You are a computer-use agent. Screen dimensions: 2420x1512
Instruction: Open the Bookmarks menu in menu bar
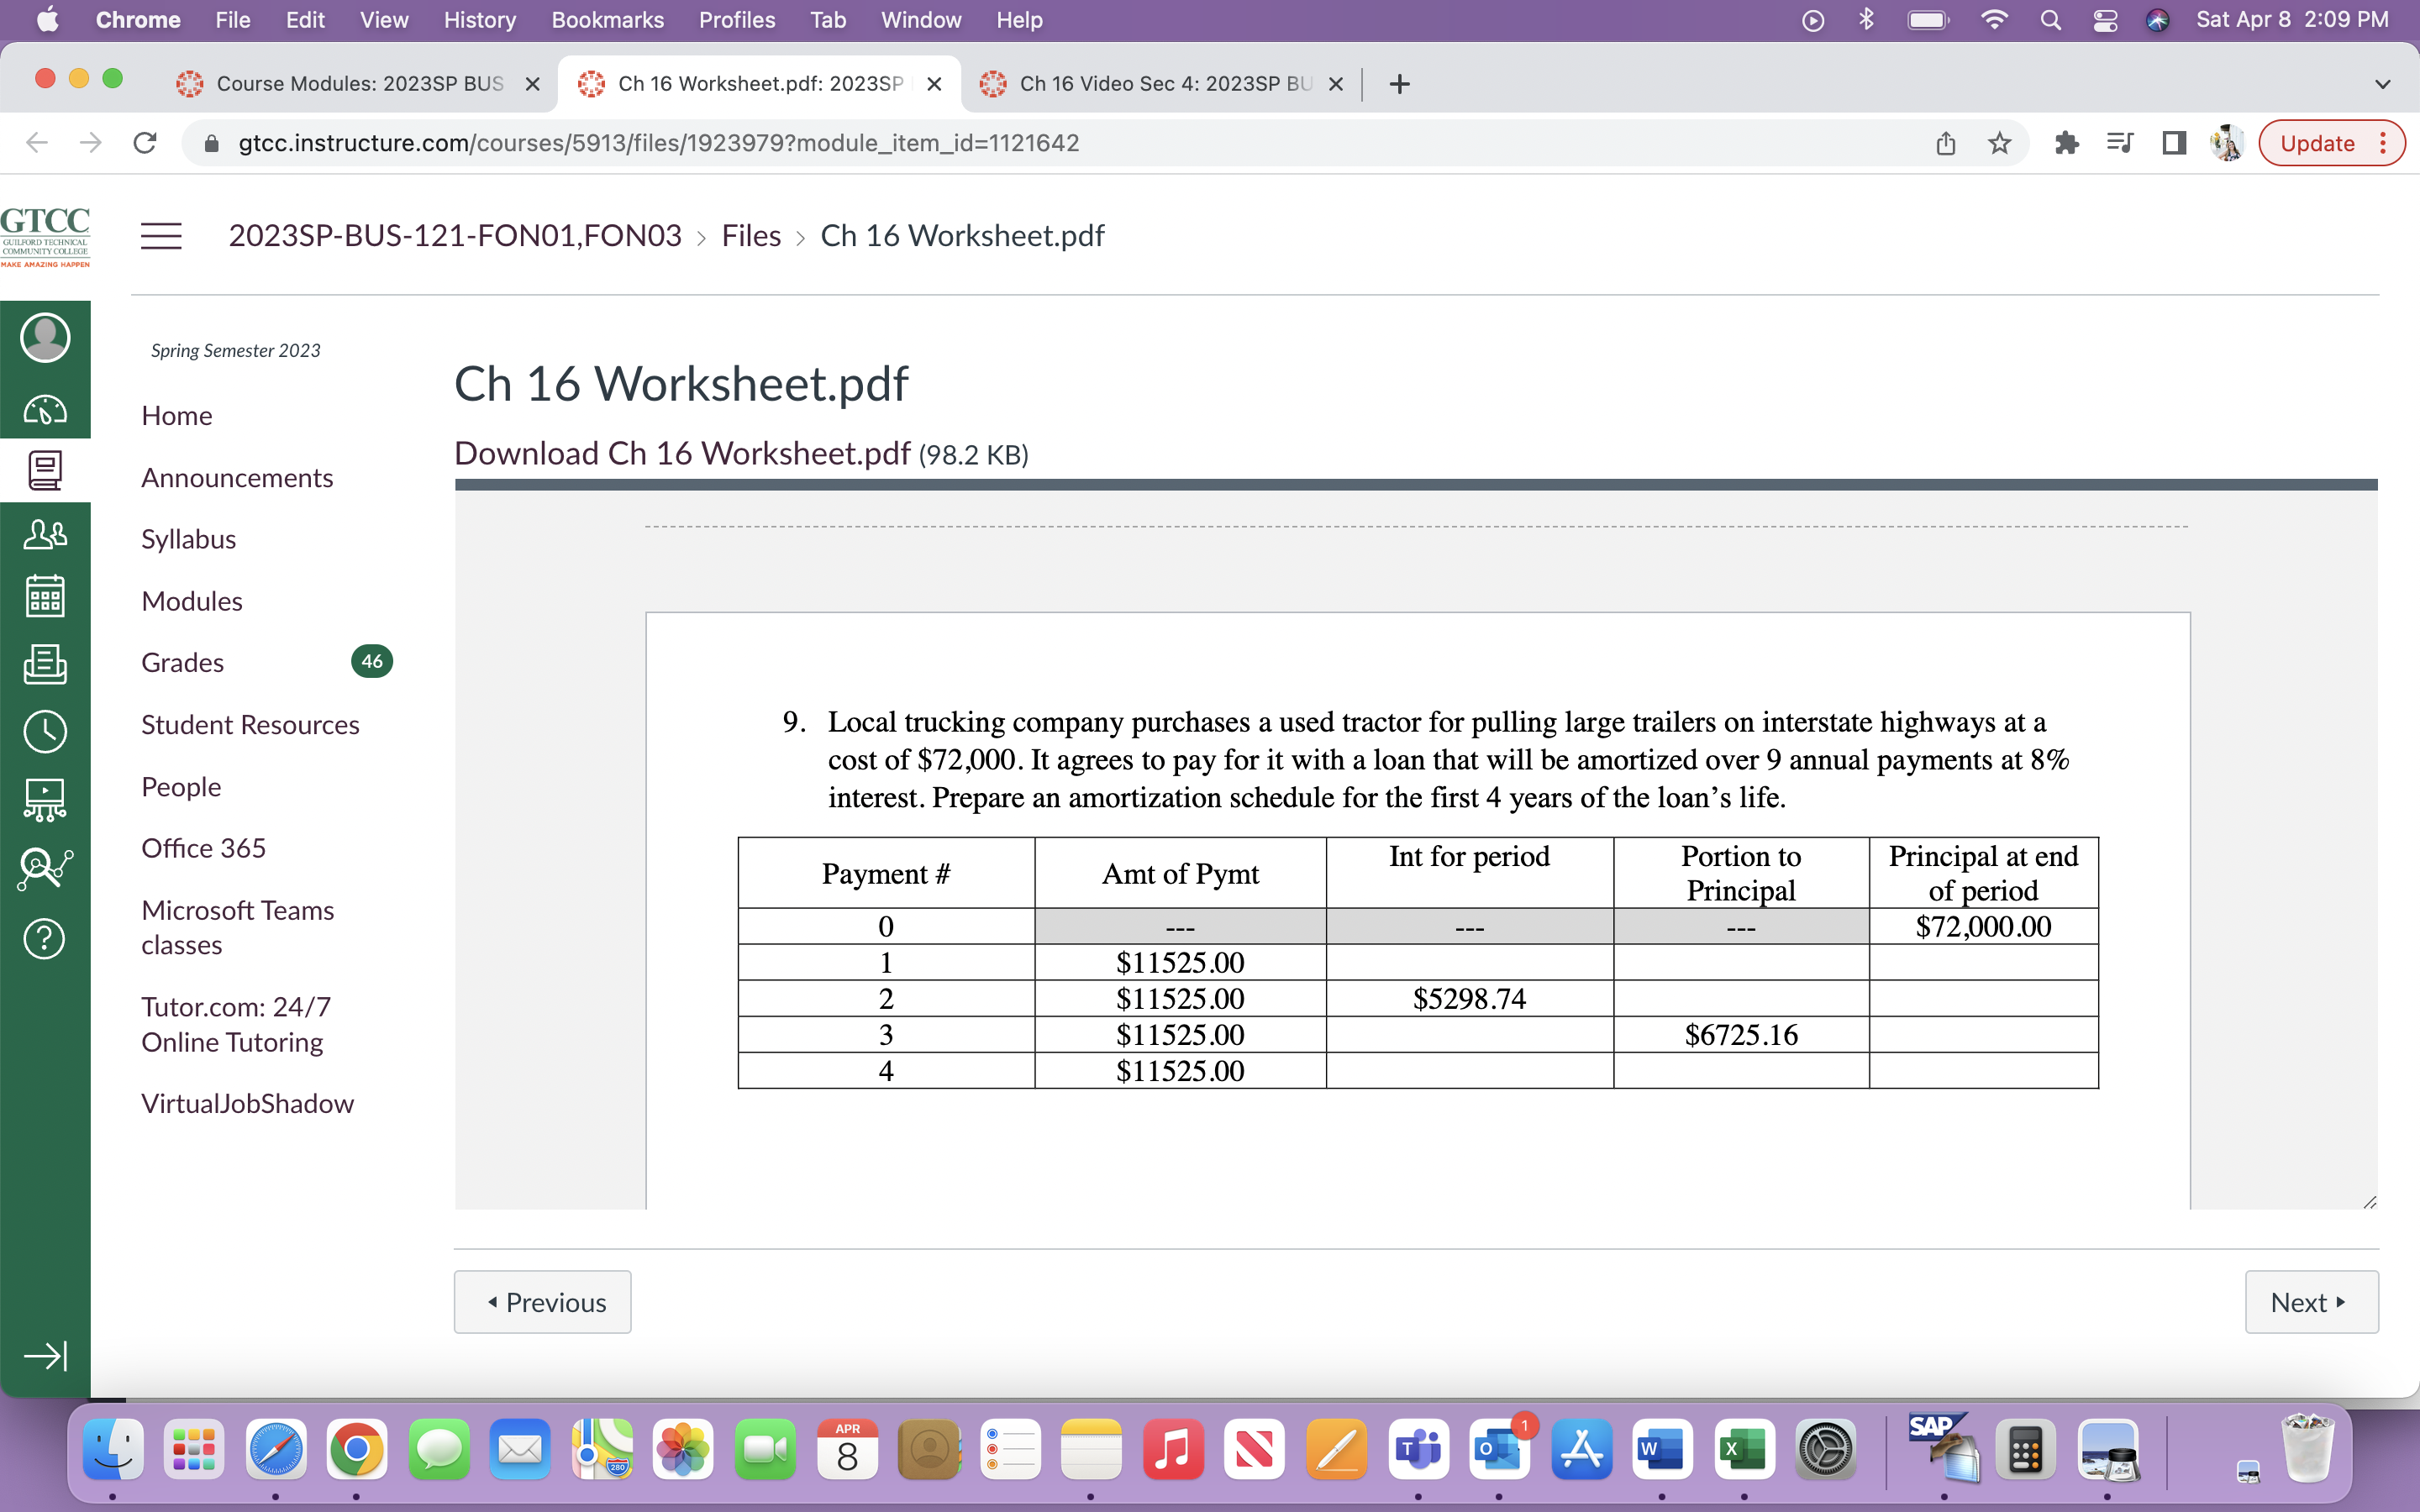[x=607, y=20]
